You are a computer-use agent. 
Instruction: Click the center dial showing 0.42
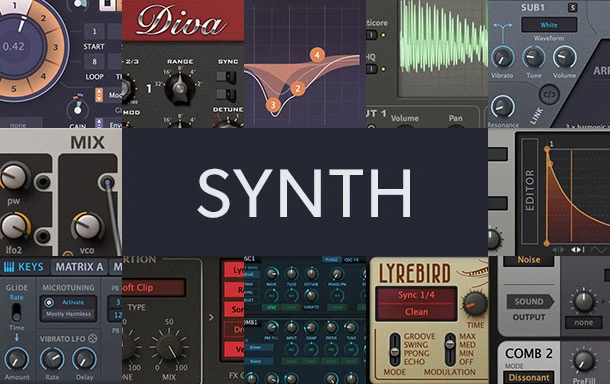tap(13, 47)
